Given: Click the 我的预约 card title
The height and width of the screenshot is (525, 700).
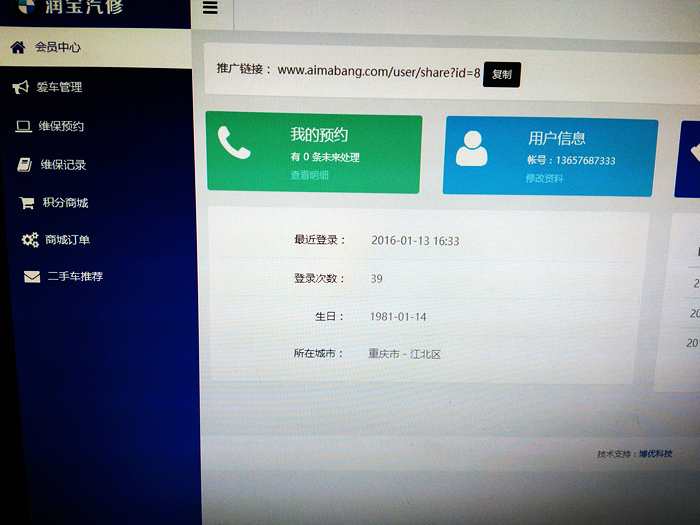Looking at the screenshot, I should (x=319, y=134).
